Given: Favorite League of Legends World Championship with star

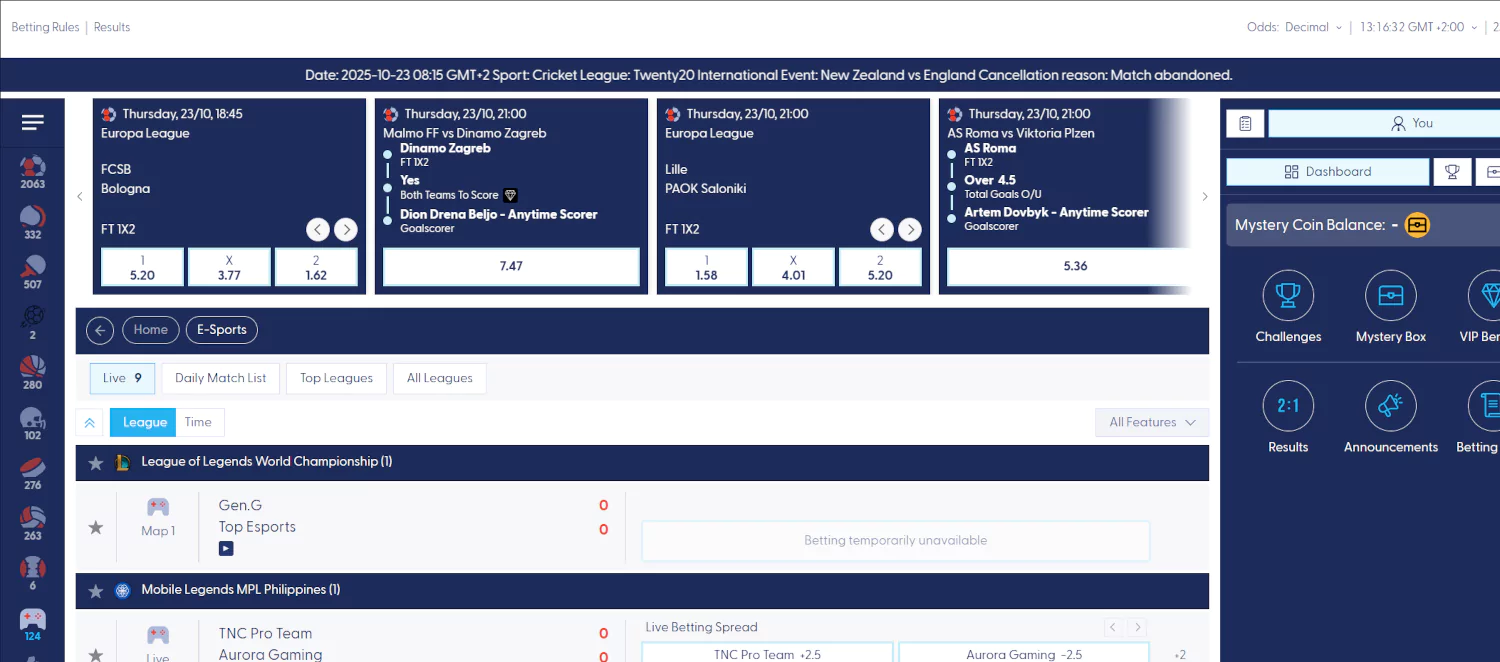Looking at the screenshot, I should [96, 463].
